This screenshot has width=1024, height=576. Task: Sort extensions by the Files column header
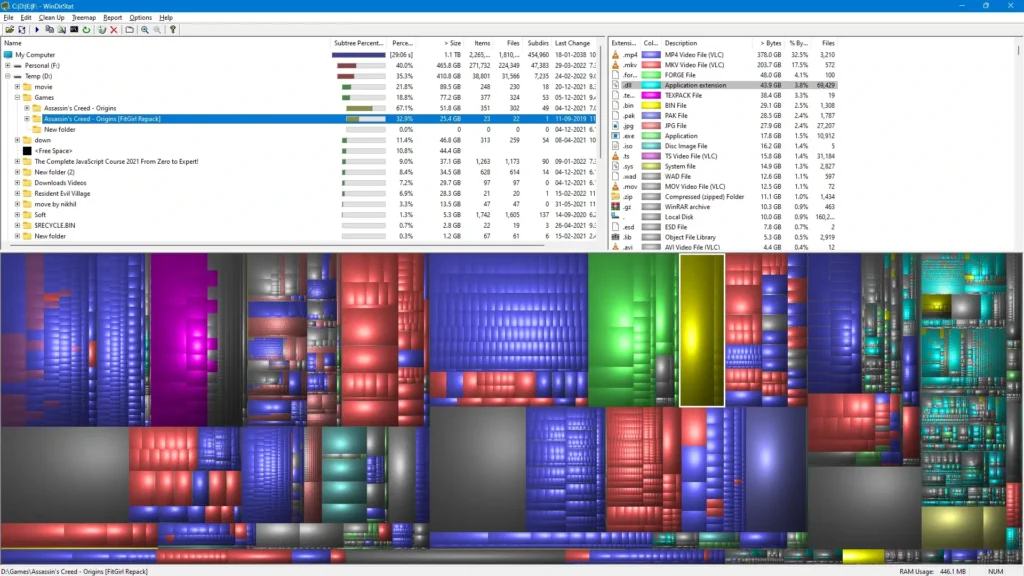(827, 43)
